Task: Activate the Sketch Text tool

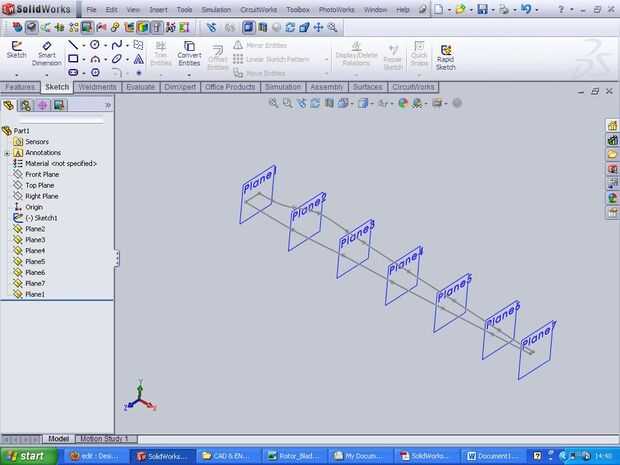Action: [138, 59]
